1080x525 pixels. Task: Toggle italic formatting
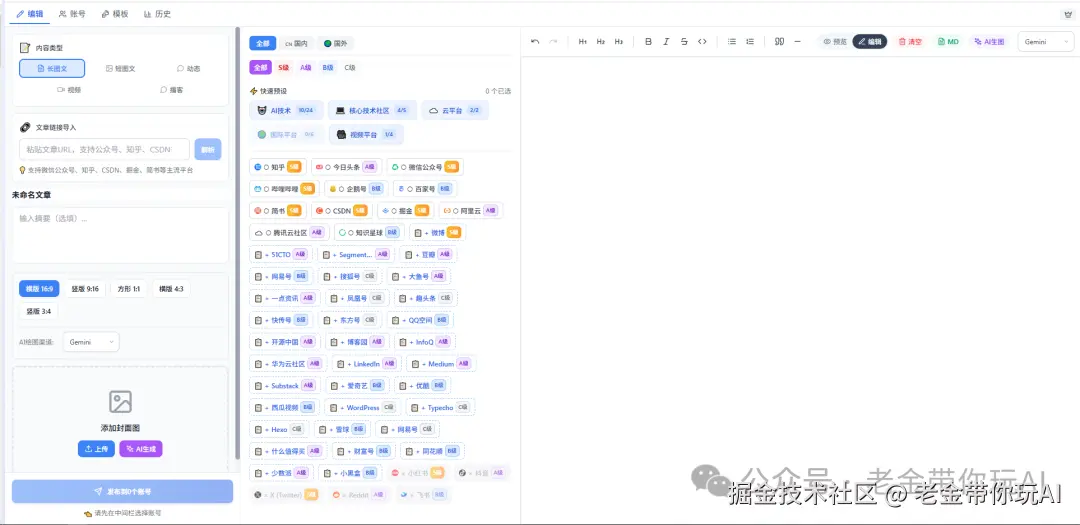click(666, 41)
